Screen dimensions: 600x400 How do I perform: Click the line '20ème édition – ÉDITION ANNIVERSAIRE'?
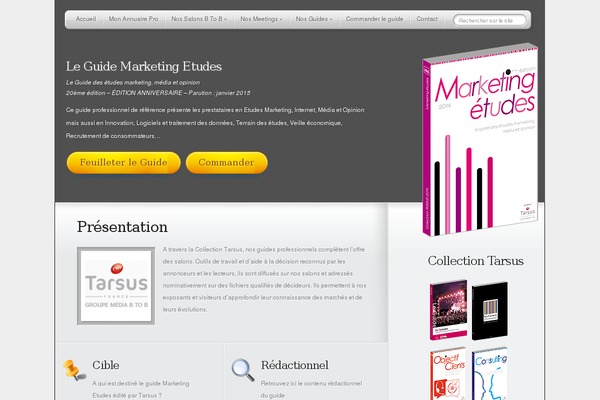[124, 93]
